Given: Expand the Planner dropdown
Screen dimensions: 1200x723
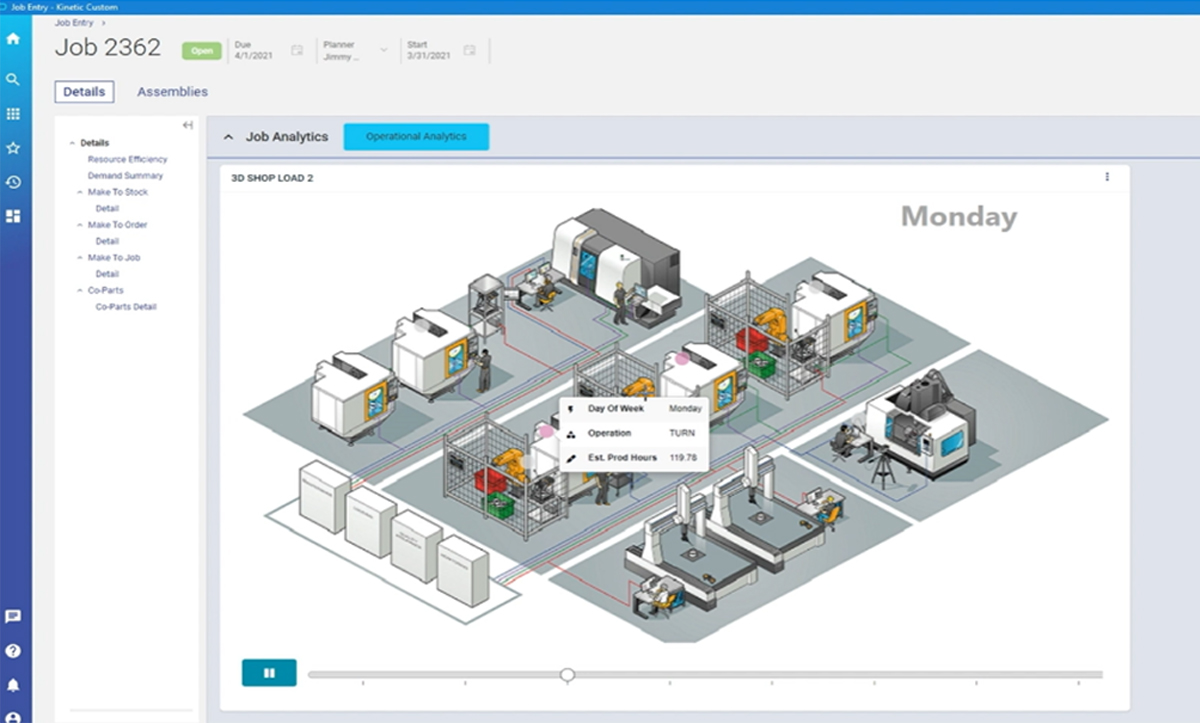Looking at the screenshot, I should click(x=383, y=50).
